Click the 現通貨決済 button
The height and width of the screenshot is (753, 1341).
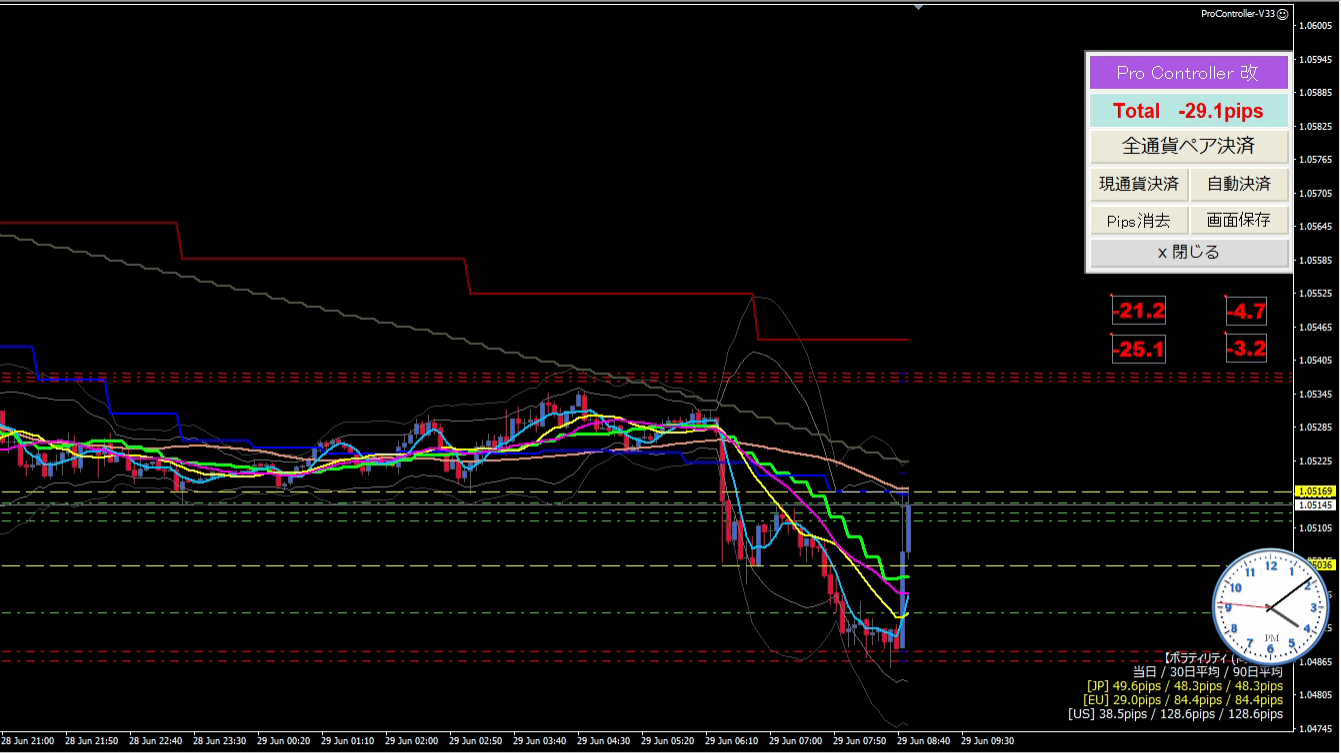coord(1138,184)
